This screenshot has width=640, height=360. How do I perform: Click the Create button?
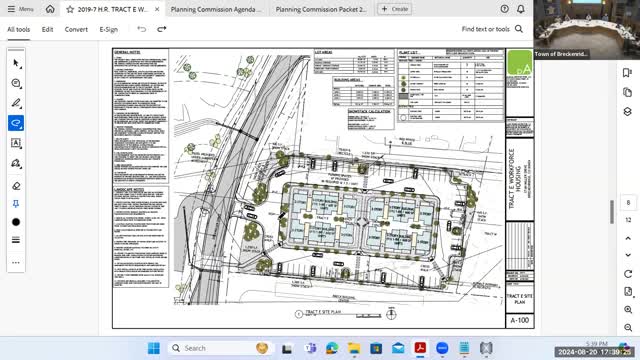click(x=394, y=9)
